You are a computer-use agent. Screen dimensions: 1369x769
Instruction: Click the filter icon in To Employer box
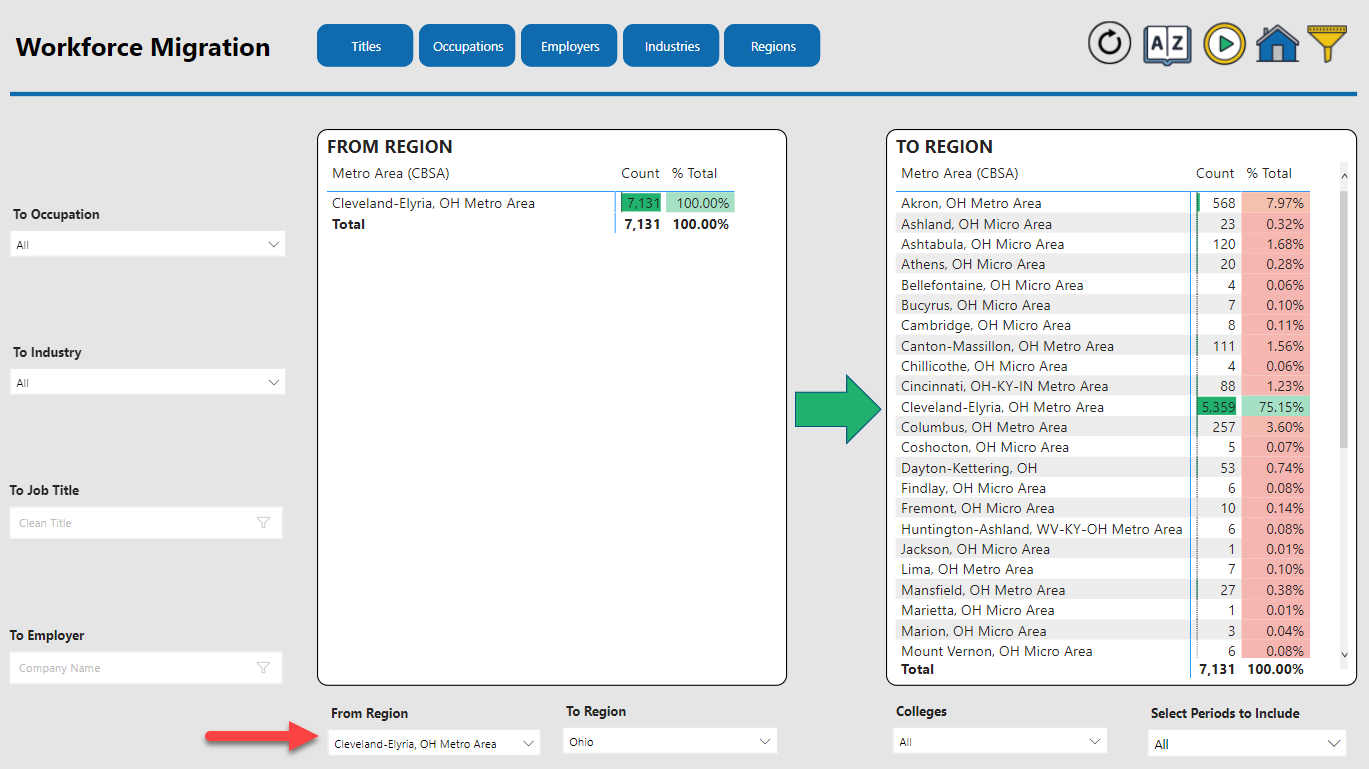263,667
